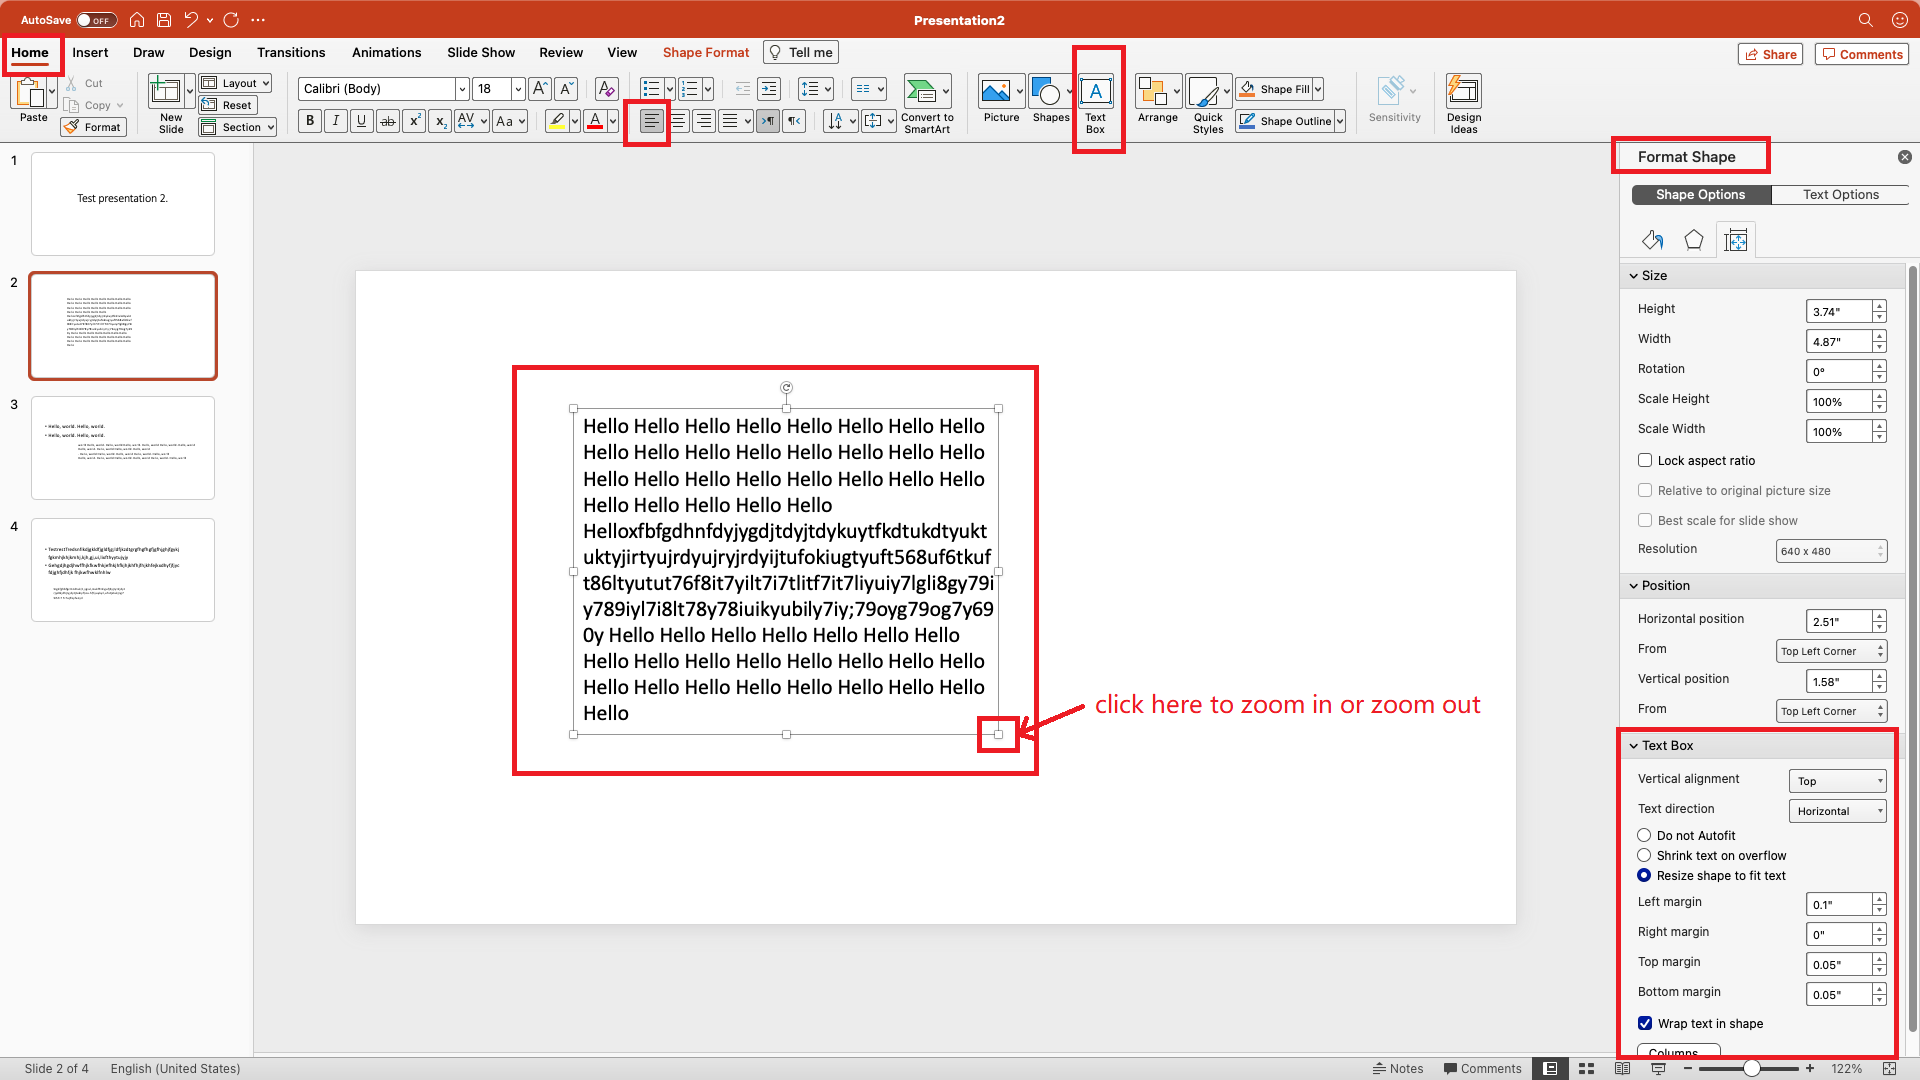Open the Section dropdown
Viewport: 1920px width, 1080px height.
tap(237, 127)
